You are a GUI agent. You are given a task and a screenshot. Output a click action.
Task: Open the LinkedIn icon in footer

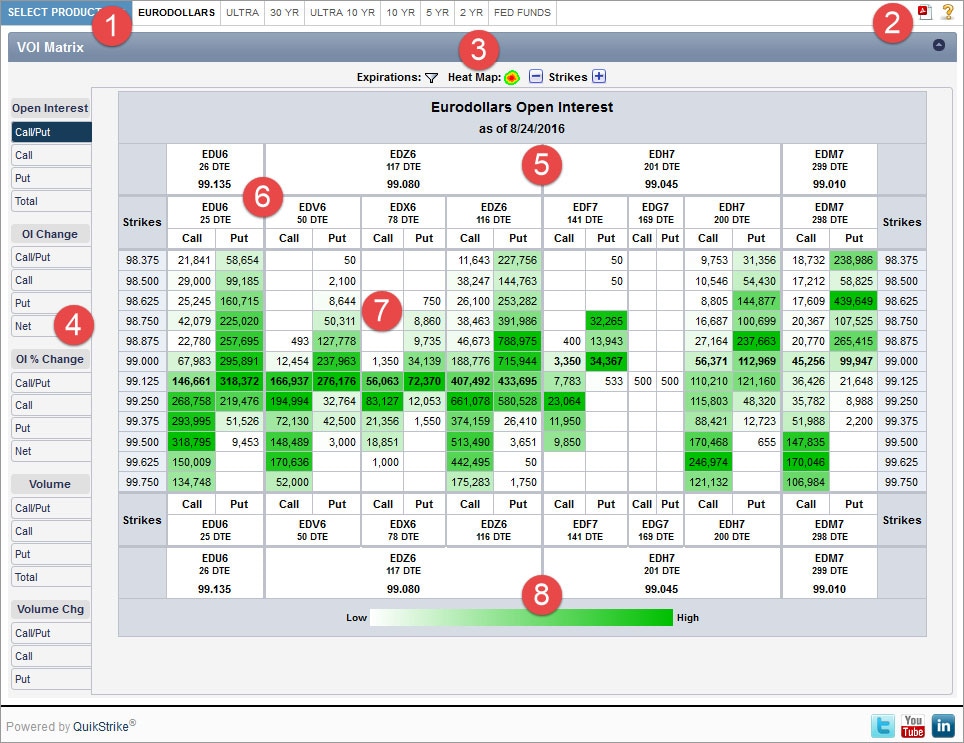coord(943,727)
